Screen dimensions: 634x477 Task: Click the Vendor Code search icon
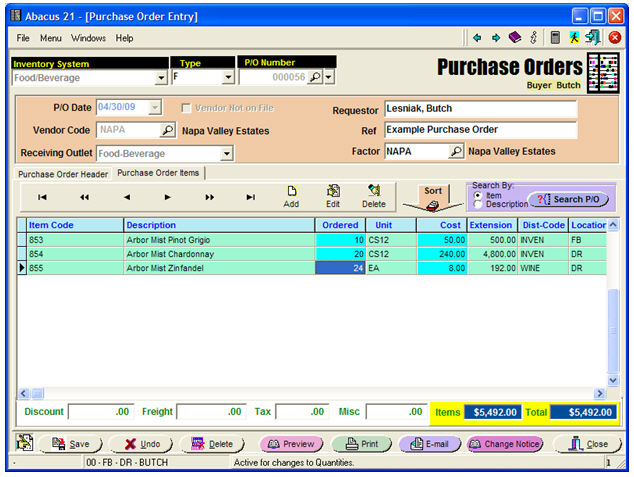[167, 130]
